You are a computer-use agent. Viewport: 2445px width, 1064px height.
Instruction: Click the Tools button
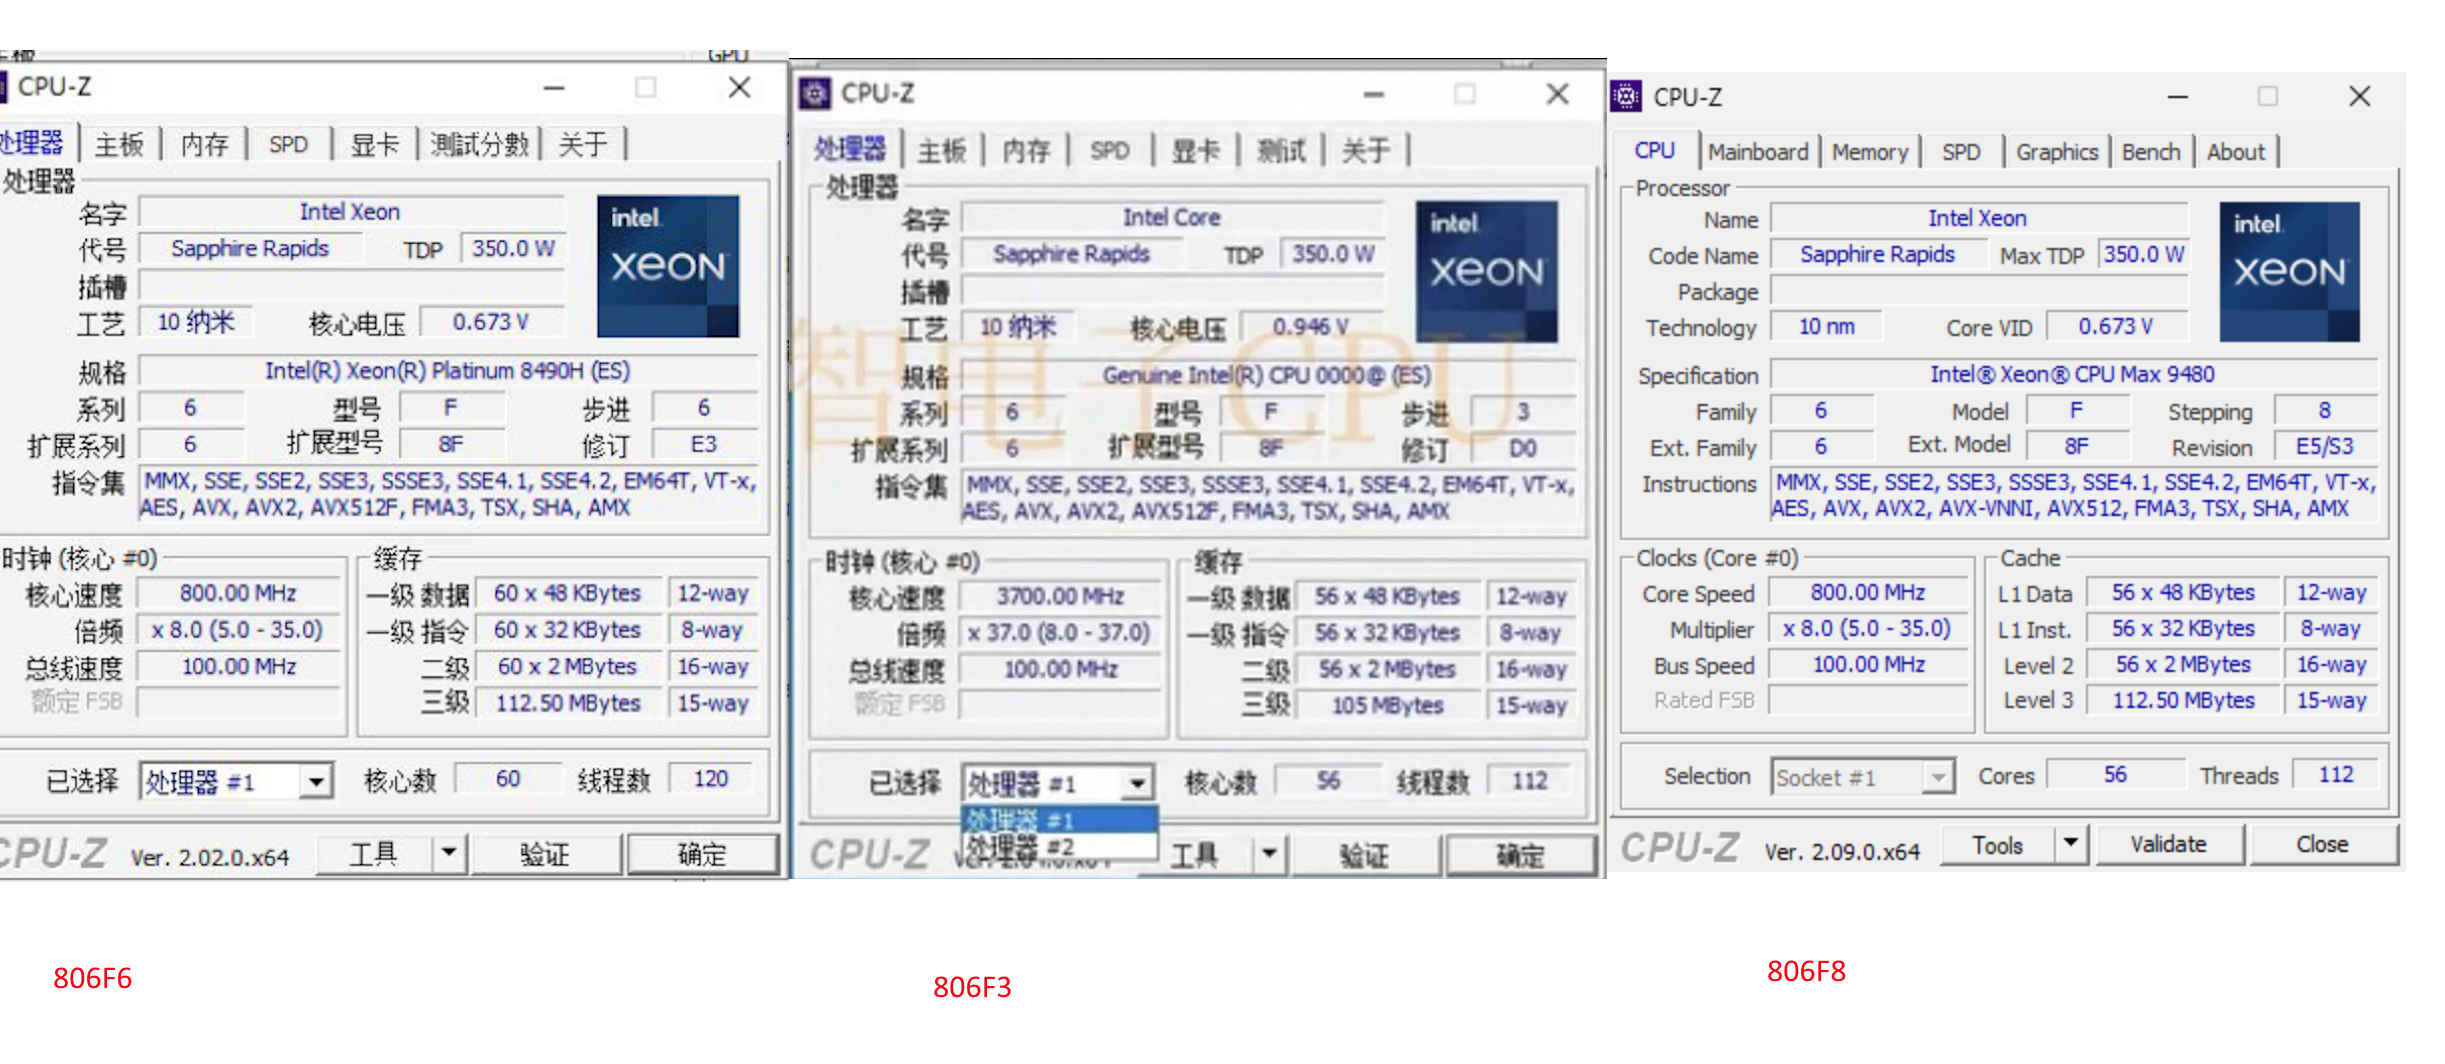[1997, 845]
